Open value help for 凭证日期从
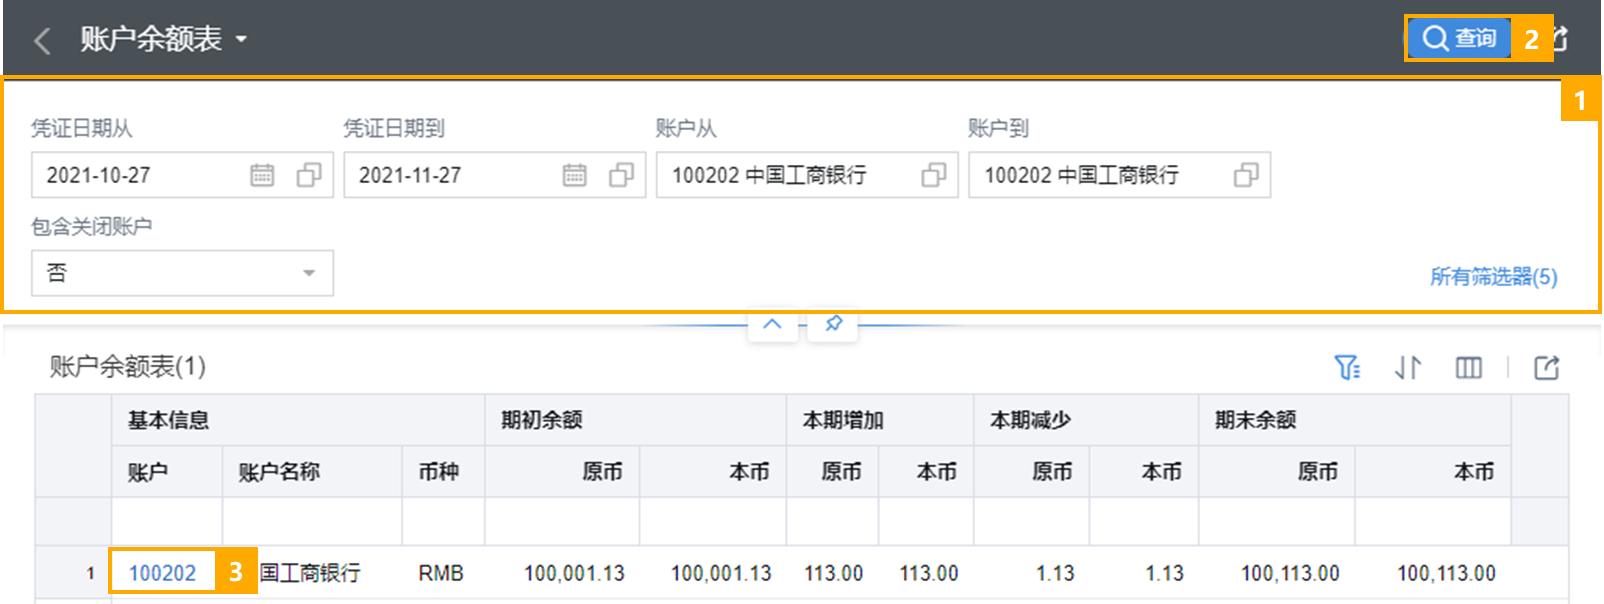This screenshot has width=1604, height=604. (x=309, y=175)
